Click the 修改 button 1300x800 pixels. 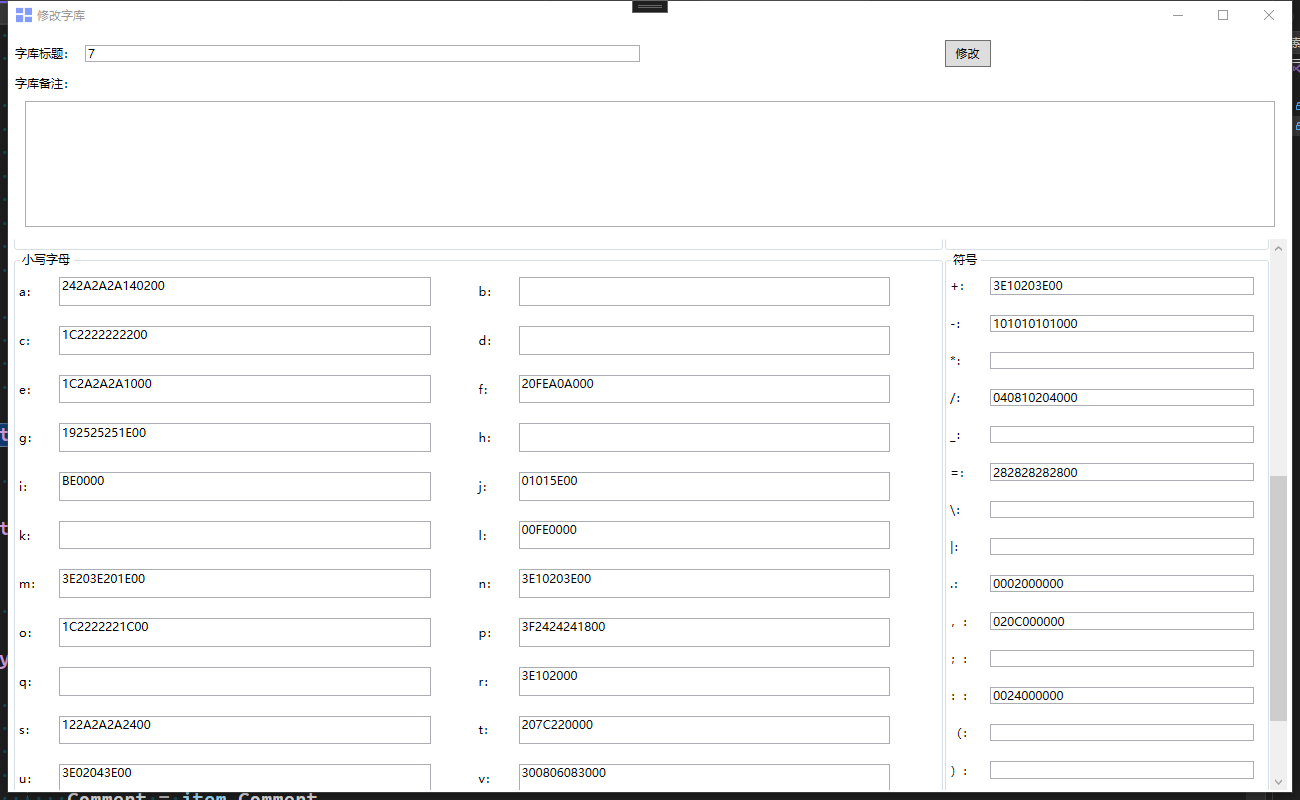click(x=967, y=53)
